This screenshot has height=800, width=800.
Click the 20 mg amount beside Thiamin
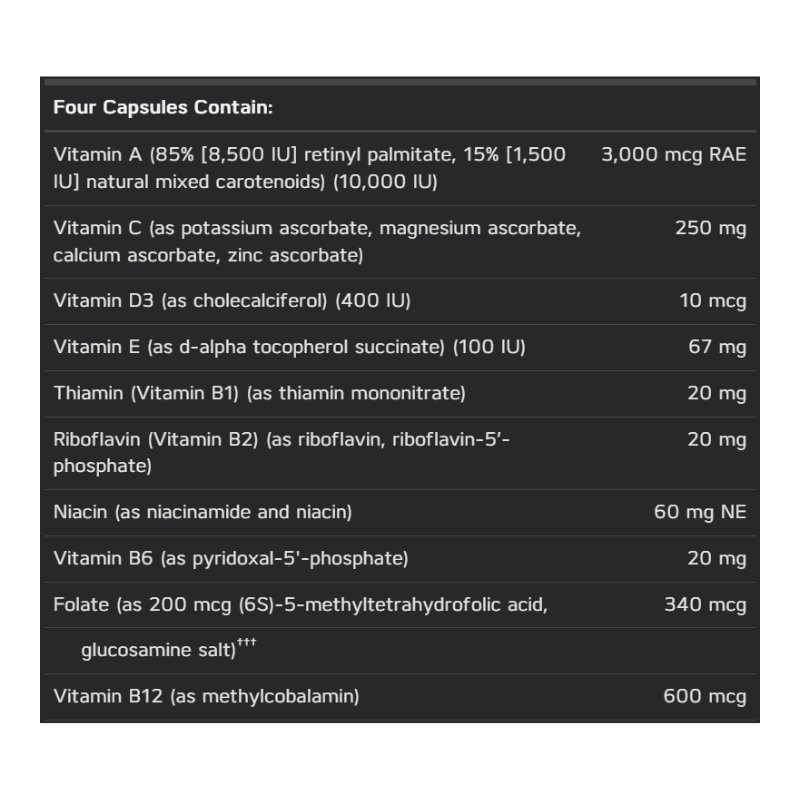click(717, 393)
